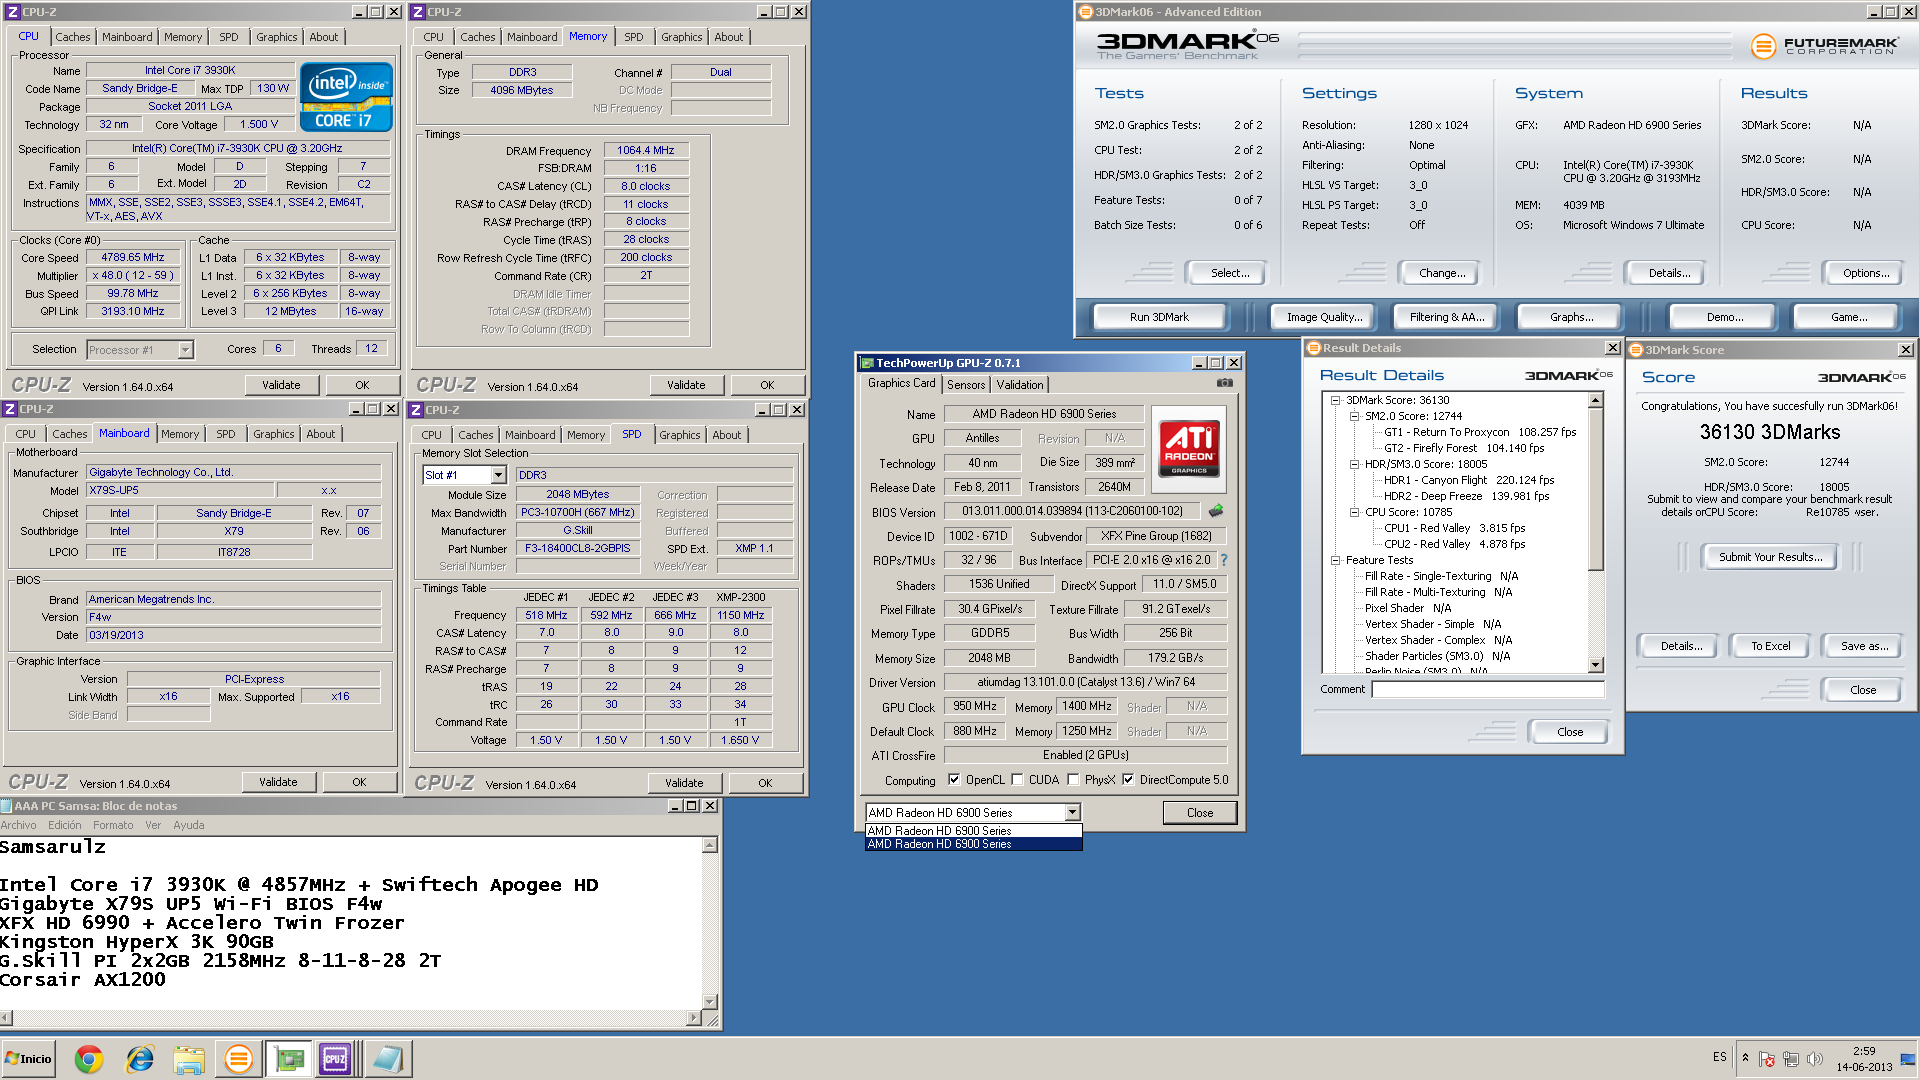Toggle the DirectCompute 5.0 checkbox
Viewport: 1920px width, 1080px height.
point(1128,780)
